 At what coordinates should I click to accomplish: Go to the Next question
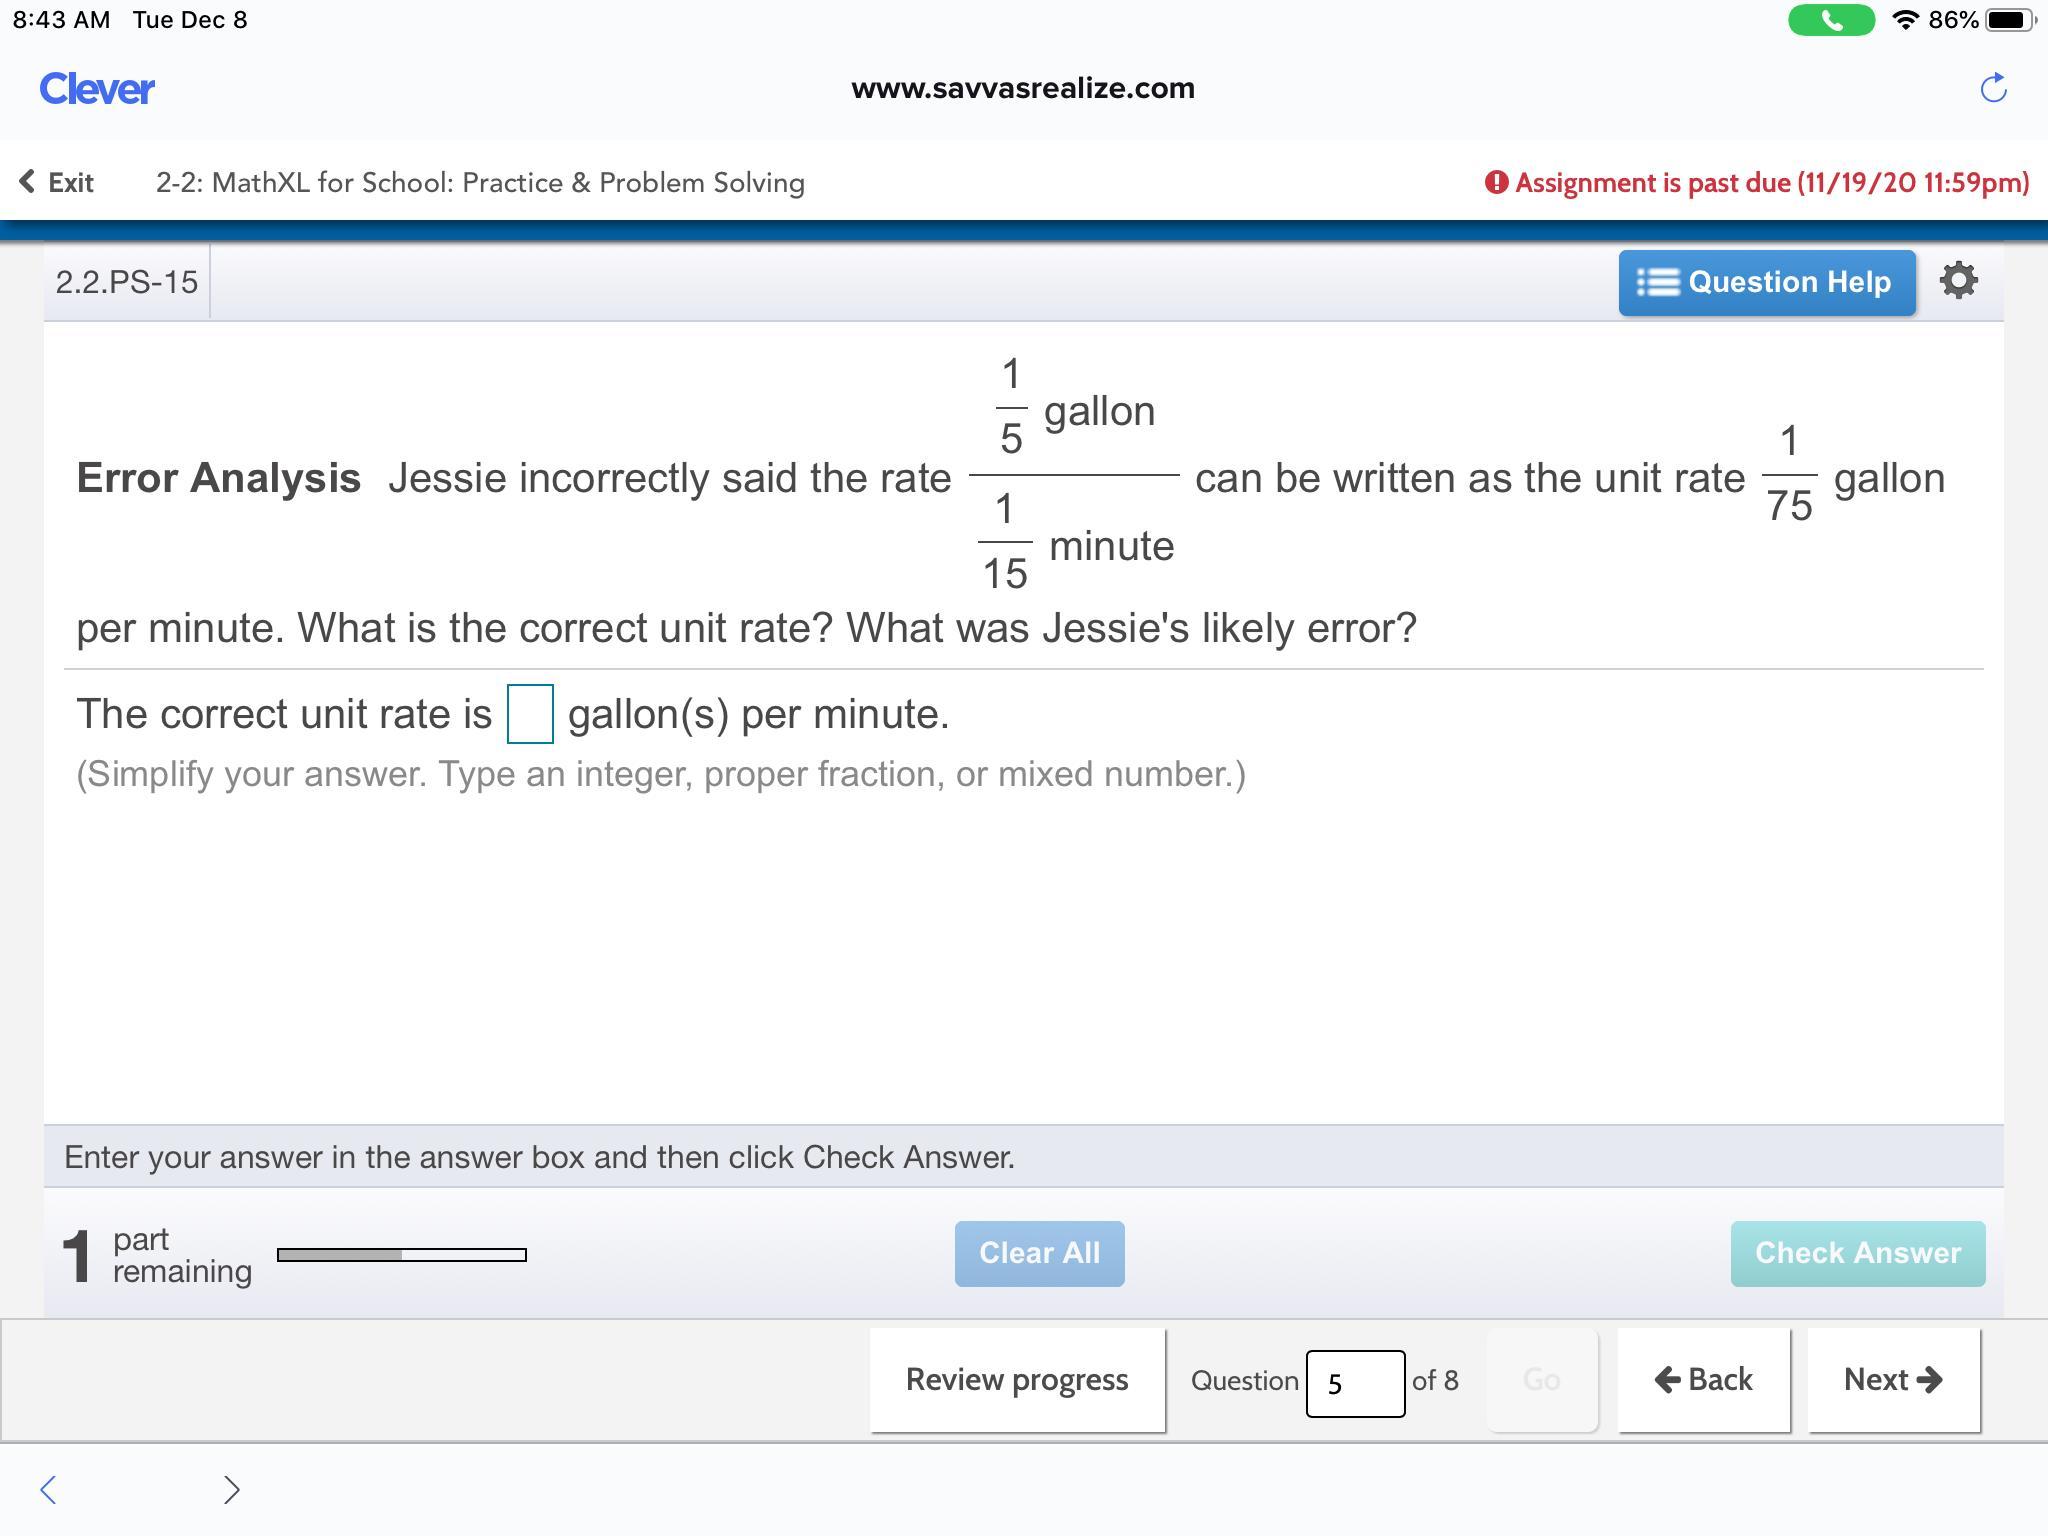click(1893, 1380)
